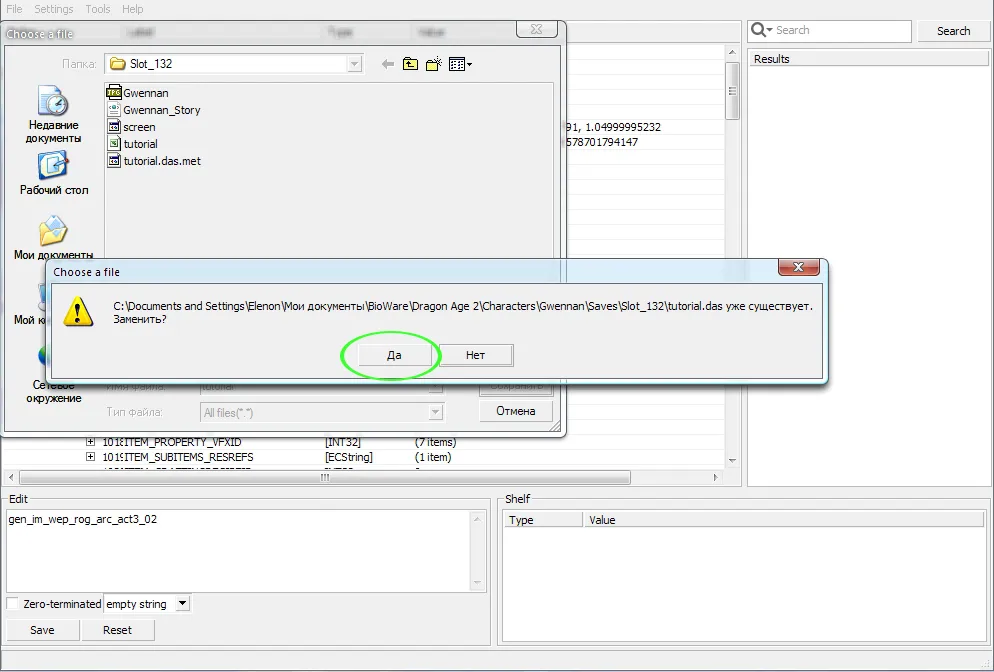Click the [INT32] type cell

tap(343, 442)
